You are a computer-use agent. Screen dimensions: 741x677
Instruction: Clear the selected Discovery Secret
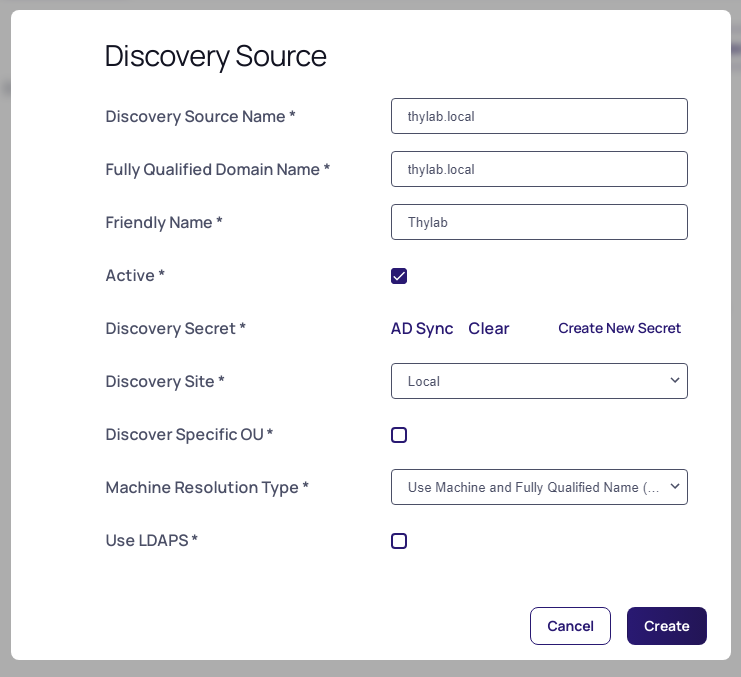(x=489, y=328)
